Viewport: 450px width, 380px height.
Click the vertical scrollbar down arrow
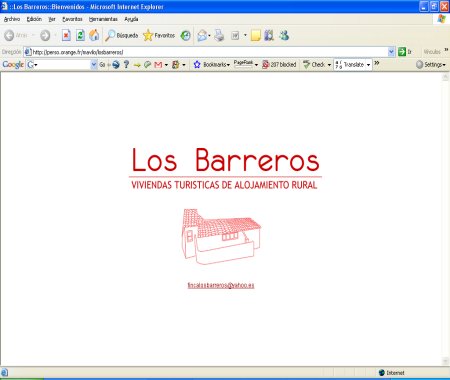[x=445, y=361]
